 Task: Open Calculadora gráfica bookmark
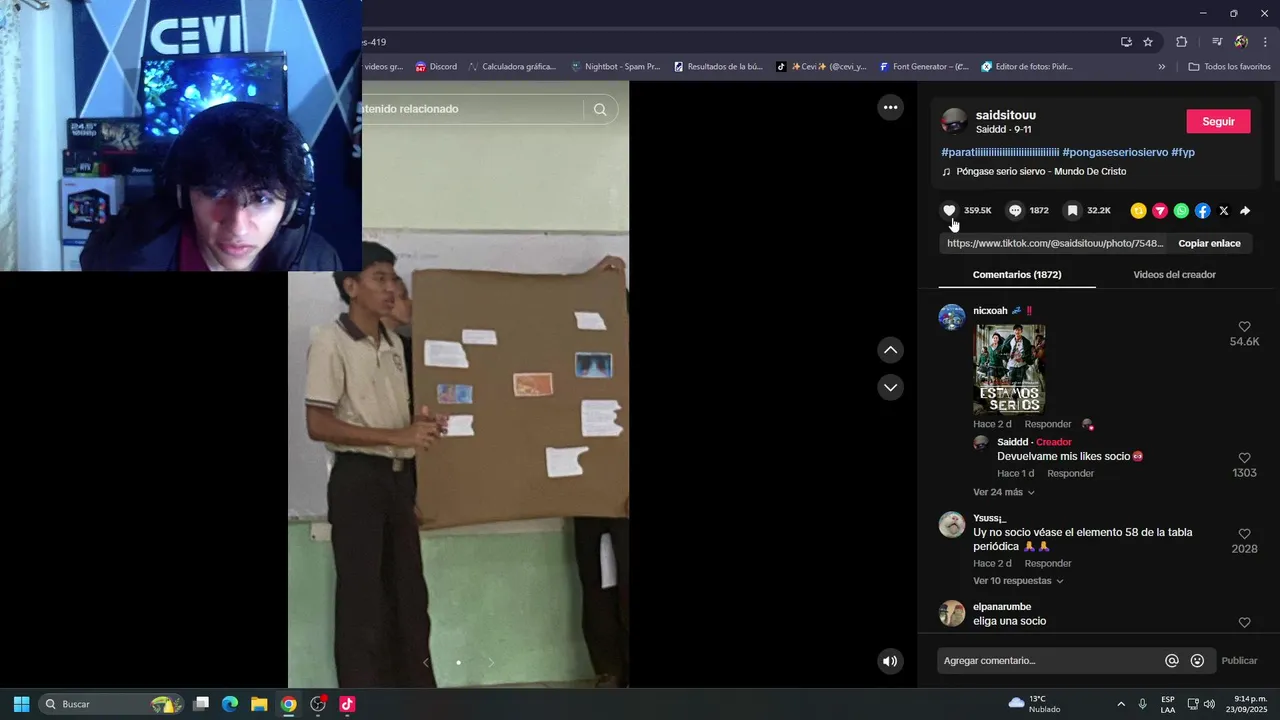(x=511, y=67)
